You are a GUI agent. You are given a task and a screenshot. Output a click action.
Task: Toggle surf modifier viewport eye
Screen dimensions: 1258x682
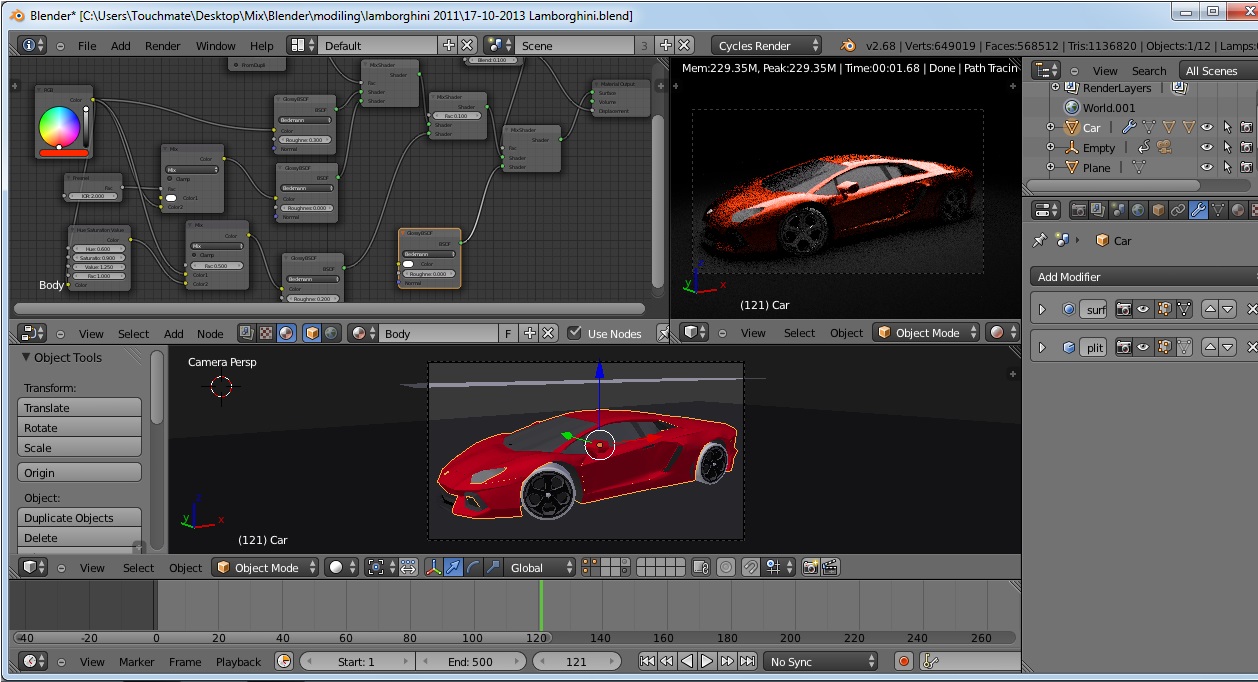click(1143, 309)
